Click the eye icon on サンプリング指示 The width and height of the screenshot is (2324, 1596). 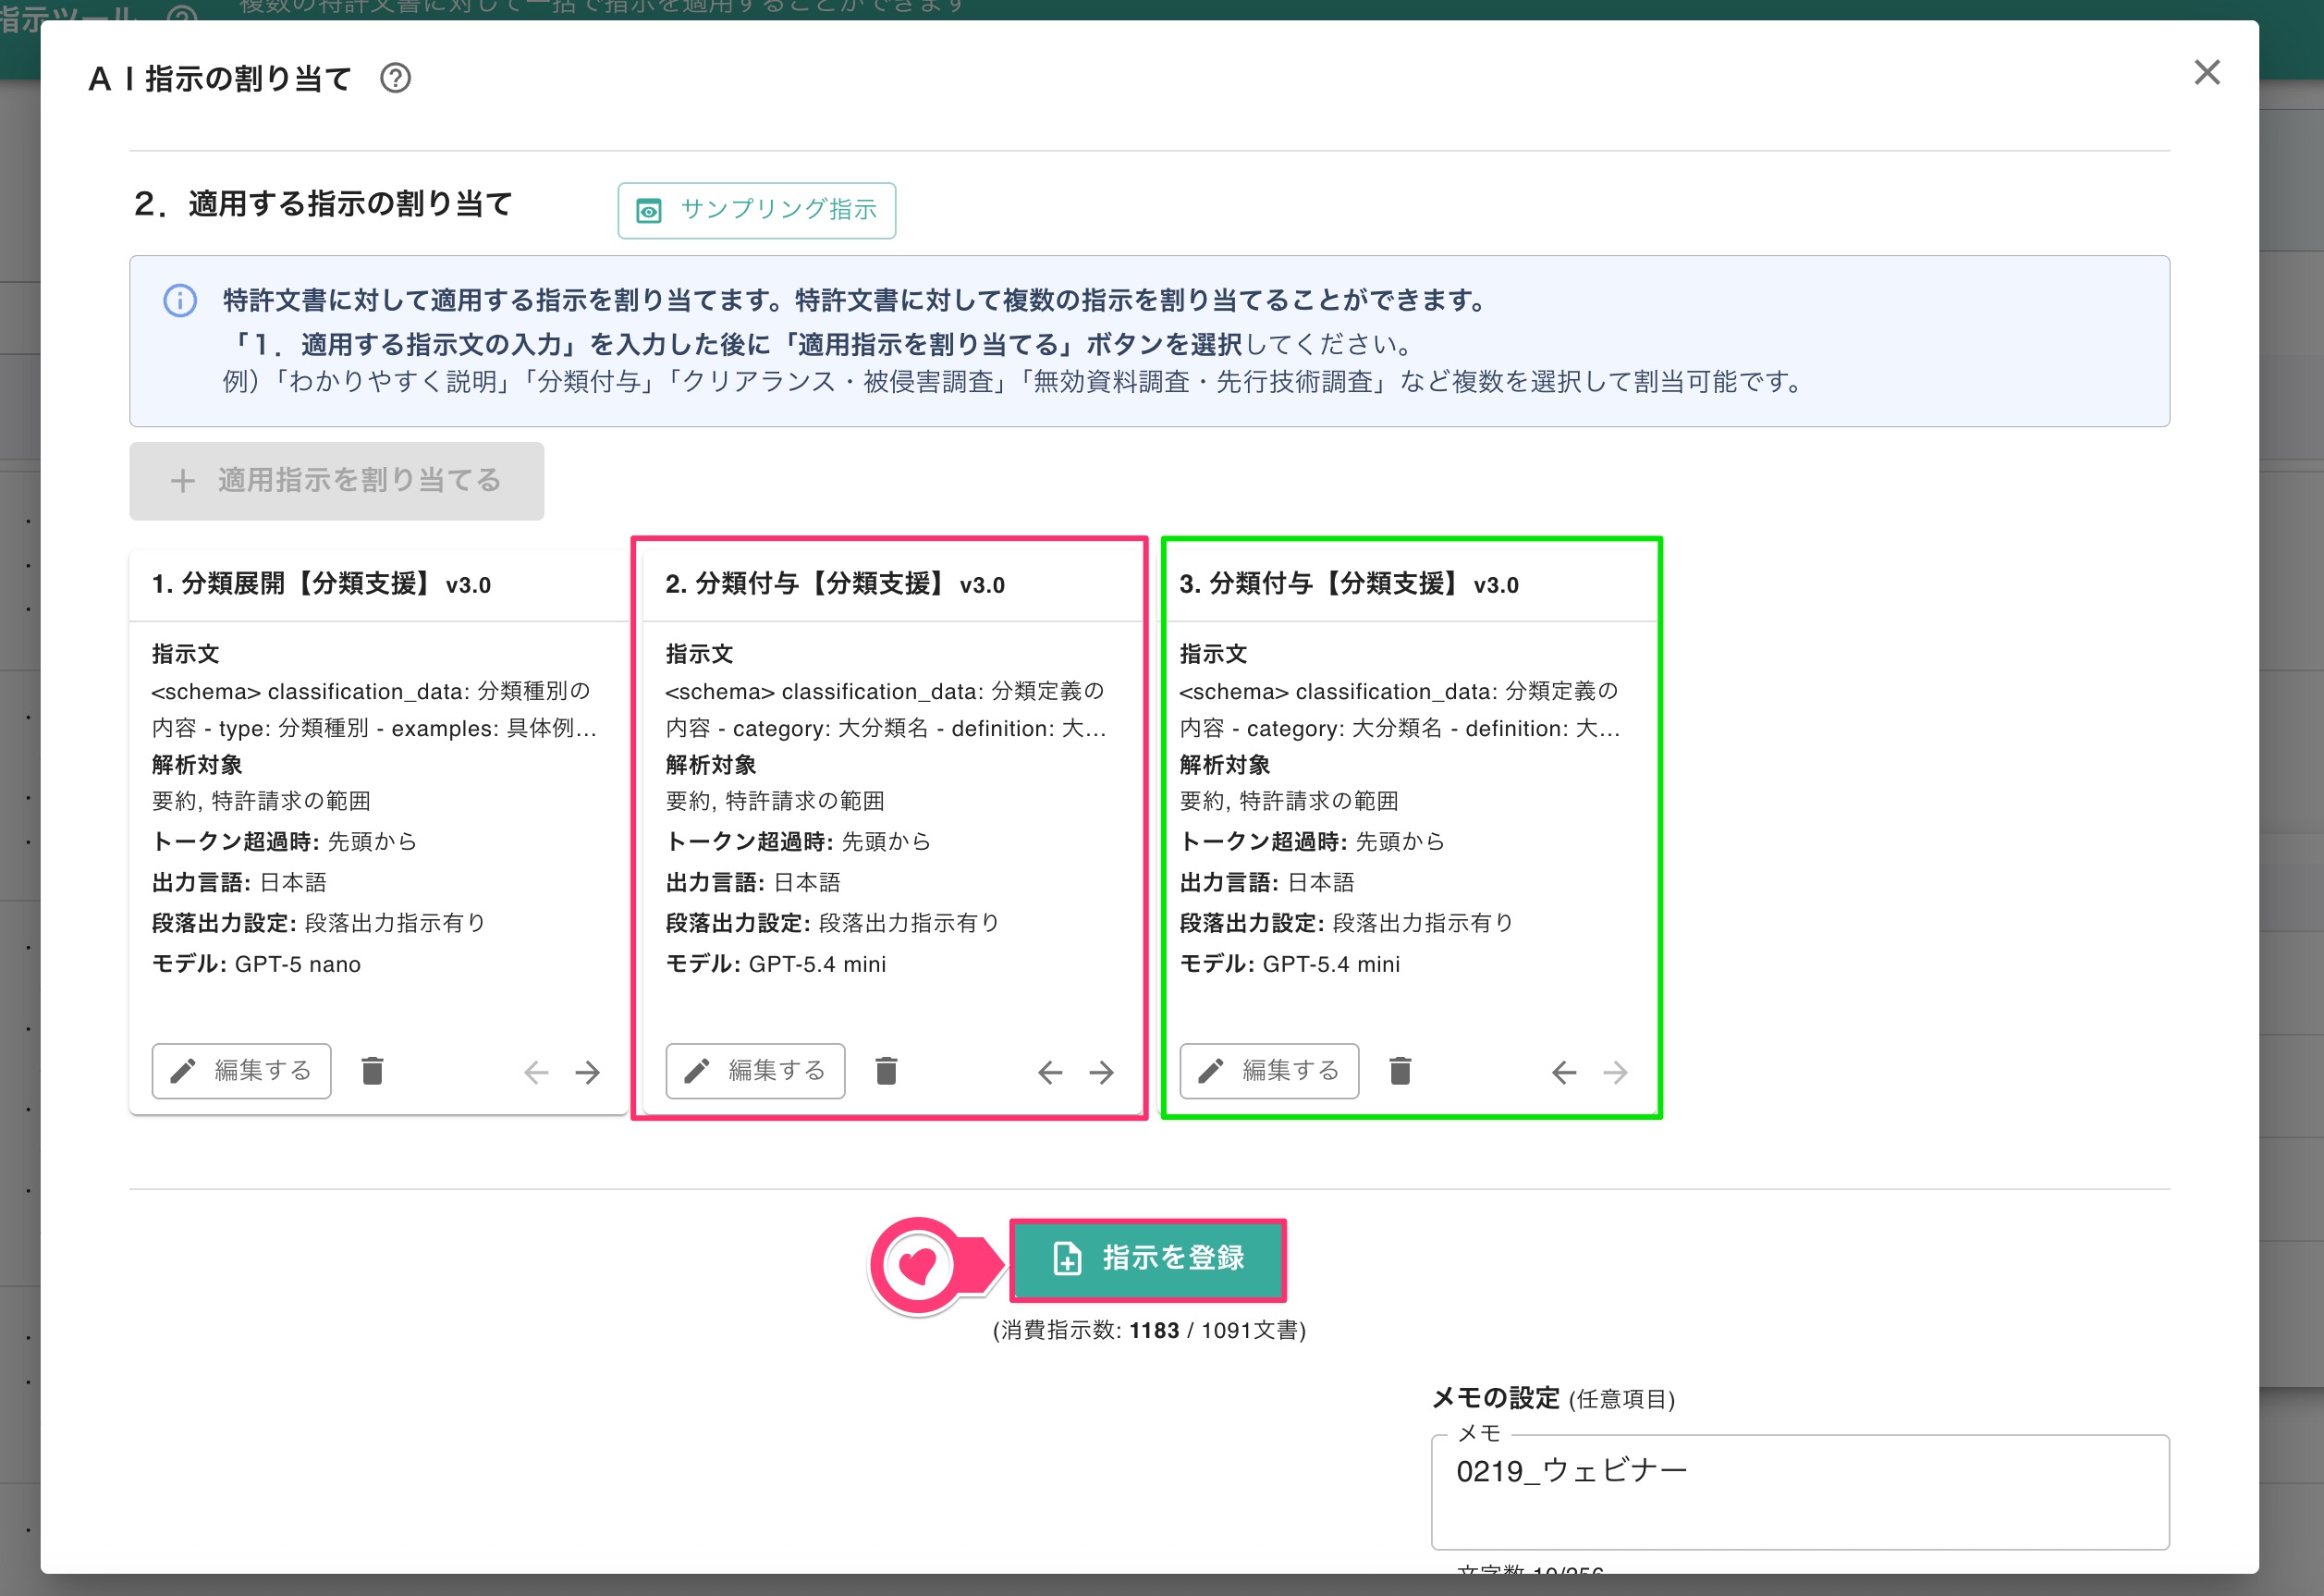[649, 211]
